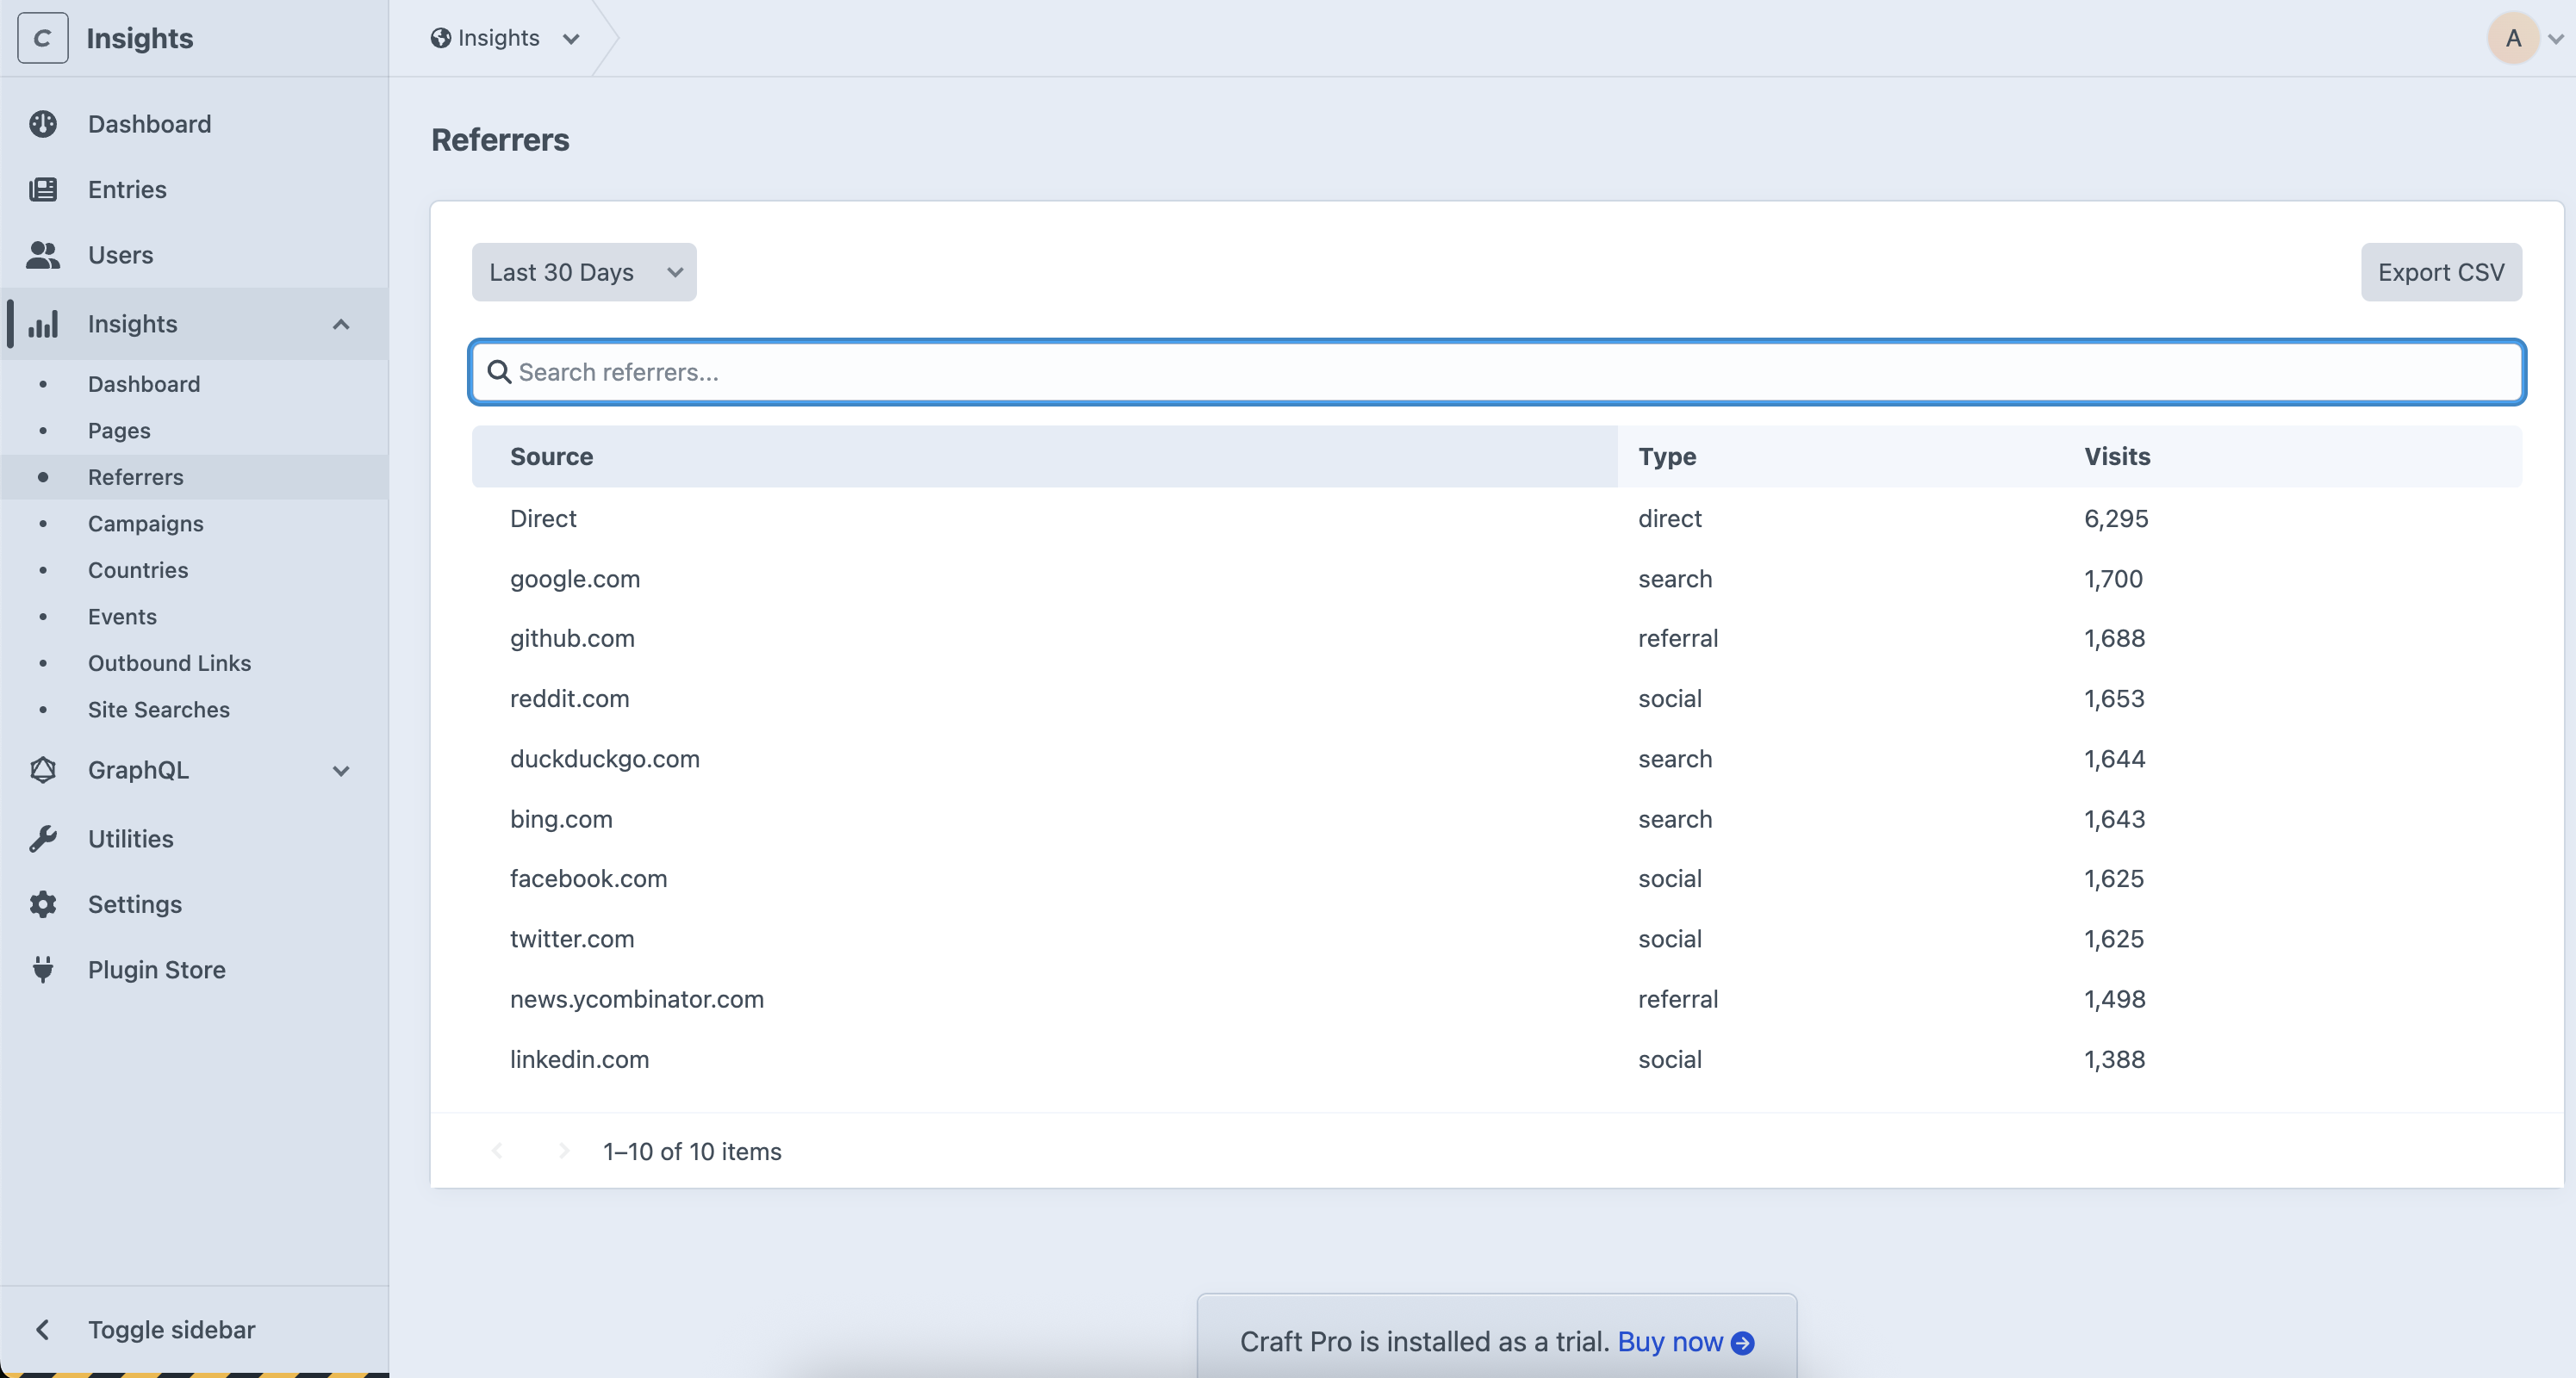Click the Entries newspaper icon
The height and width of the screenshot is (1378, 2576).
point(43,189)
